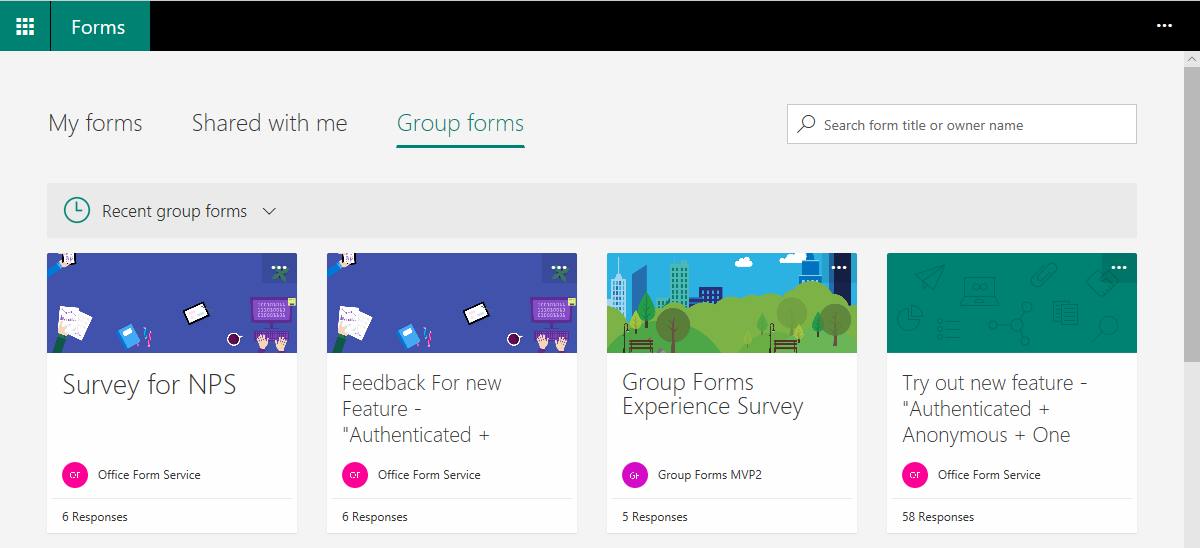The image size is (1200, 548).
Task: Expand the Recent group forms dropdown chevron
Action: coord(268,212)
